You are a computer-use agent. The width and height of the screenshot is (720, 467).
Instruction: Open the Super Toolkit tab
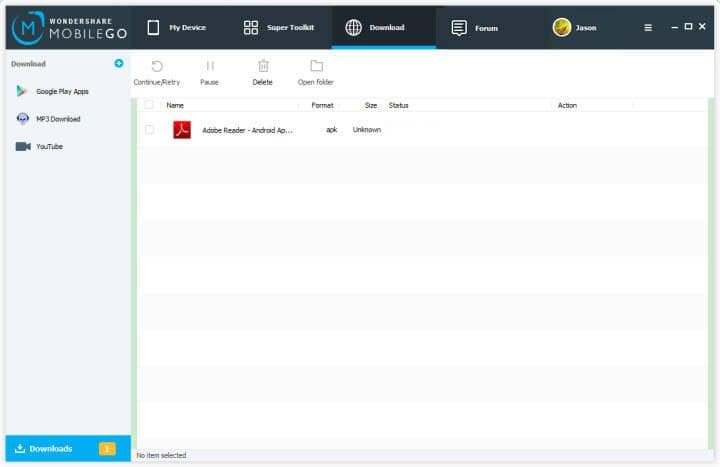click(279, 28)
